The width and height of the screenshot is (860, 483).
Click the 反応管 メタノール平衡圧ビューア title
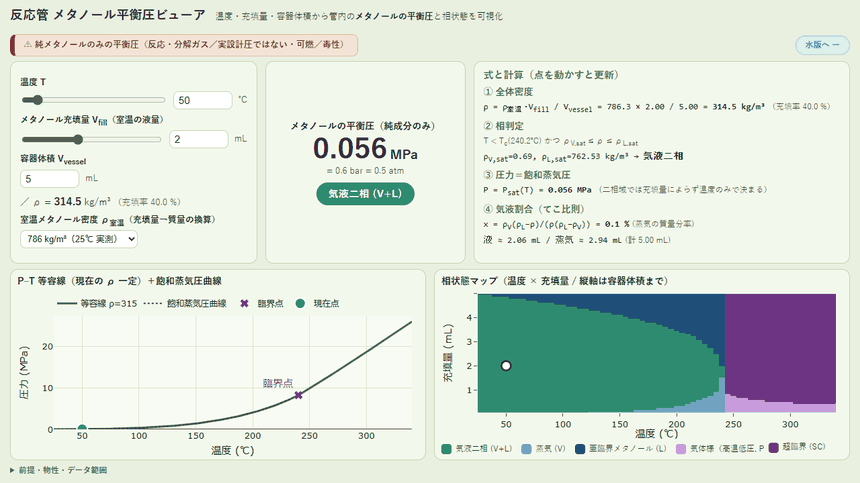pos(108,15)
